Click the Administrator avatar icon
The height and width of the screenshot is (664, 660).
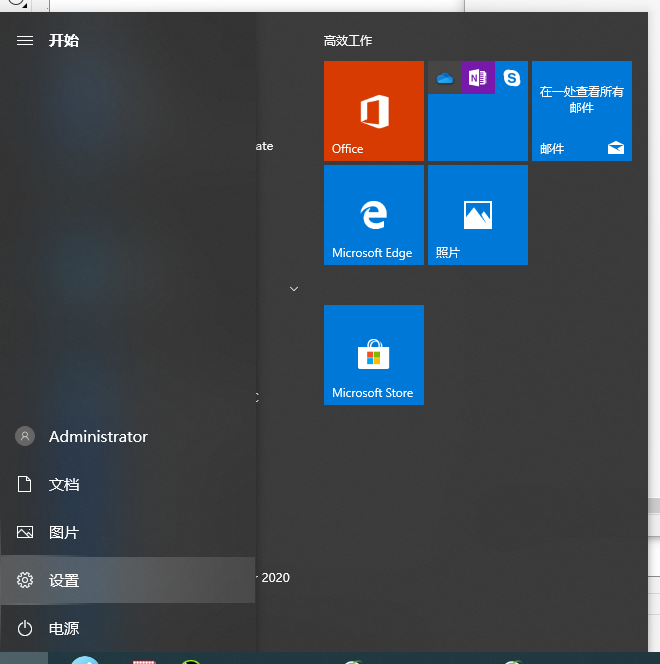click(25, 436)
